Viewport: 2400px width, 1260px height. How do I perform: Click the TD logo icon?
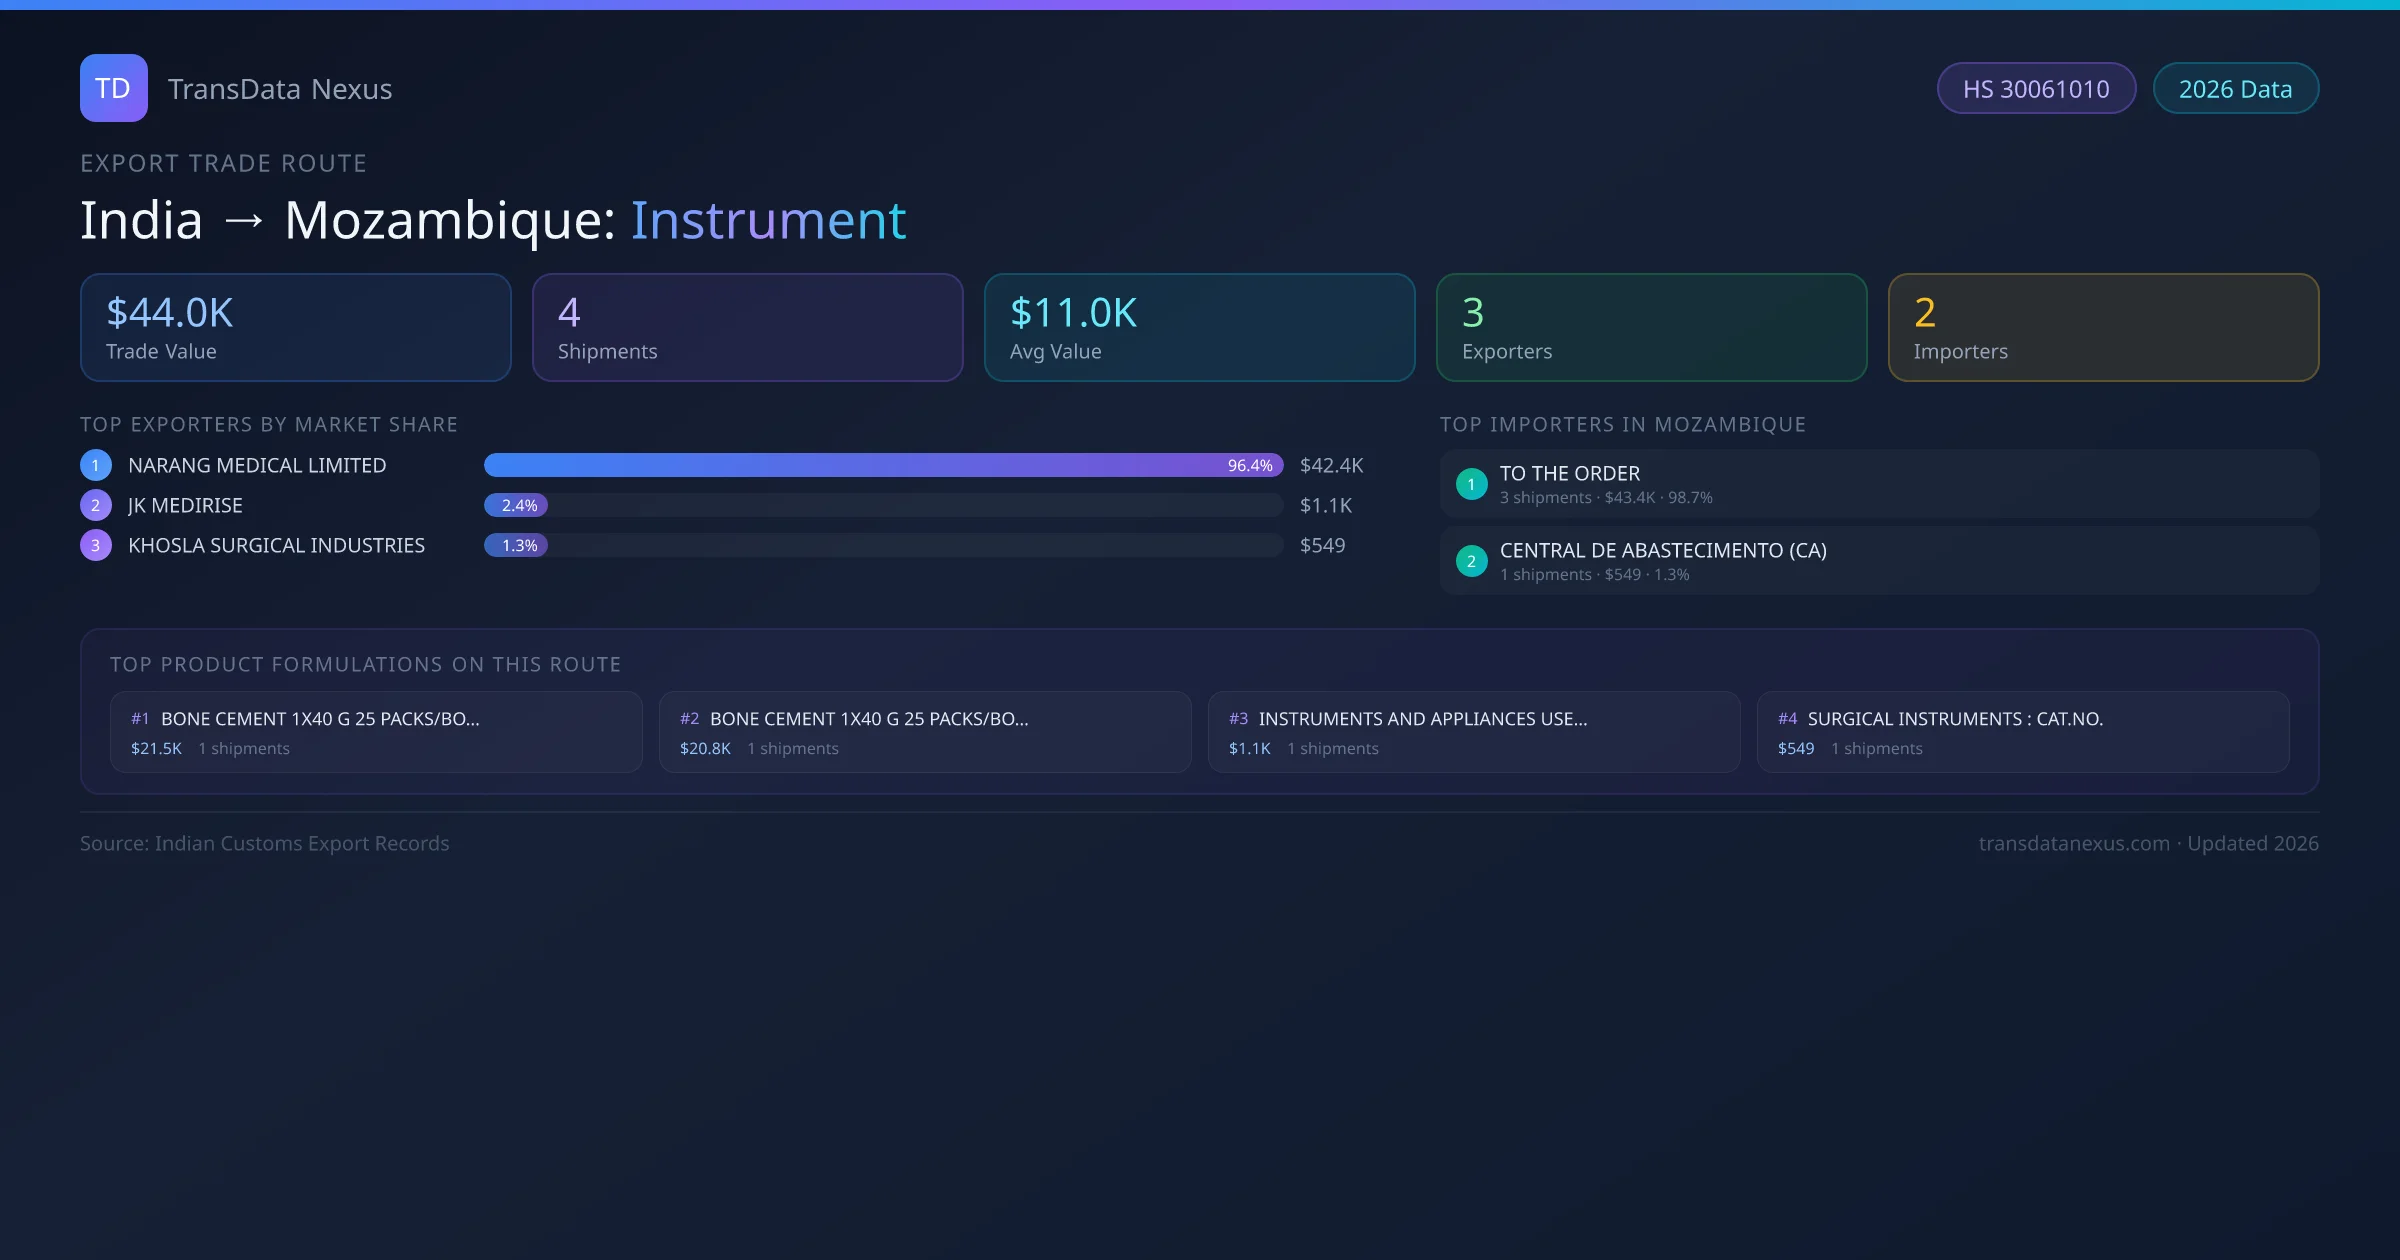[x=113, y=88]
